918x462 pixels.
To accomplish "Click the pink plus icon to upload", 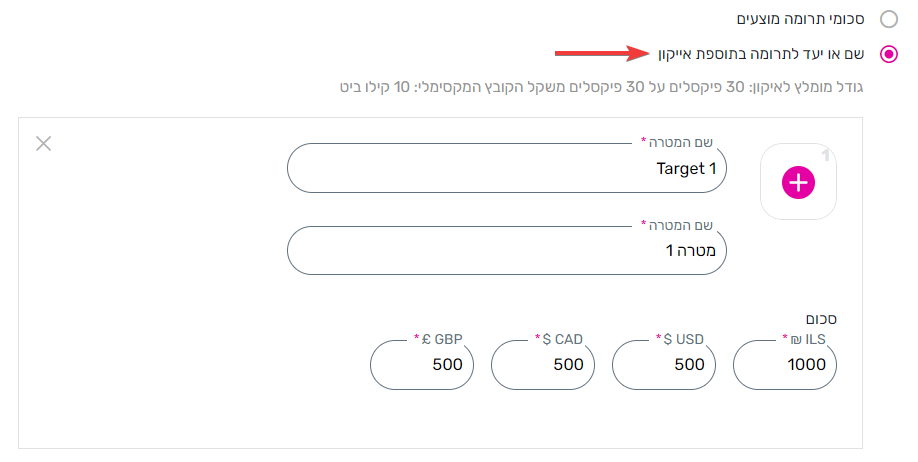I will 799,183.
